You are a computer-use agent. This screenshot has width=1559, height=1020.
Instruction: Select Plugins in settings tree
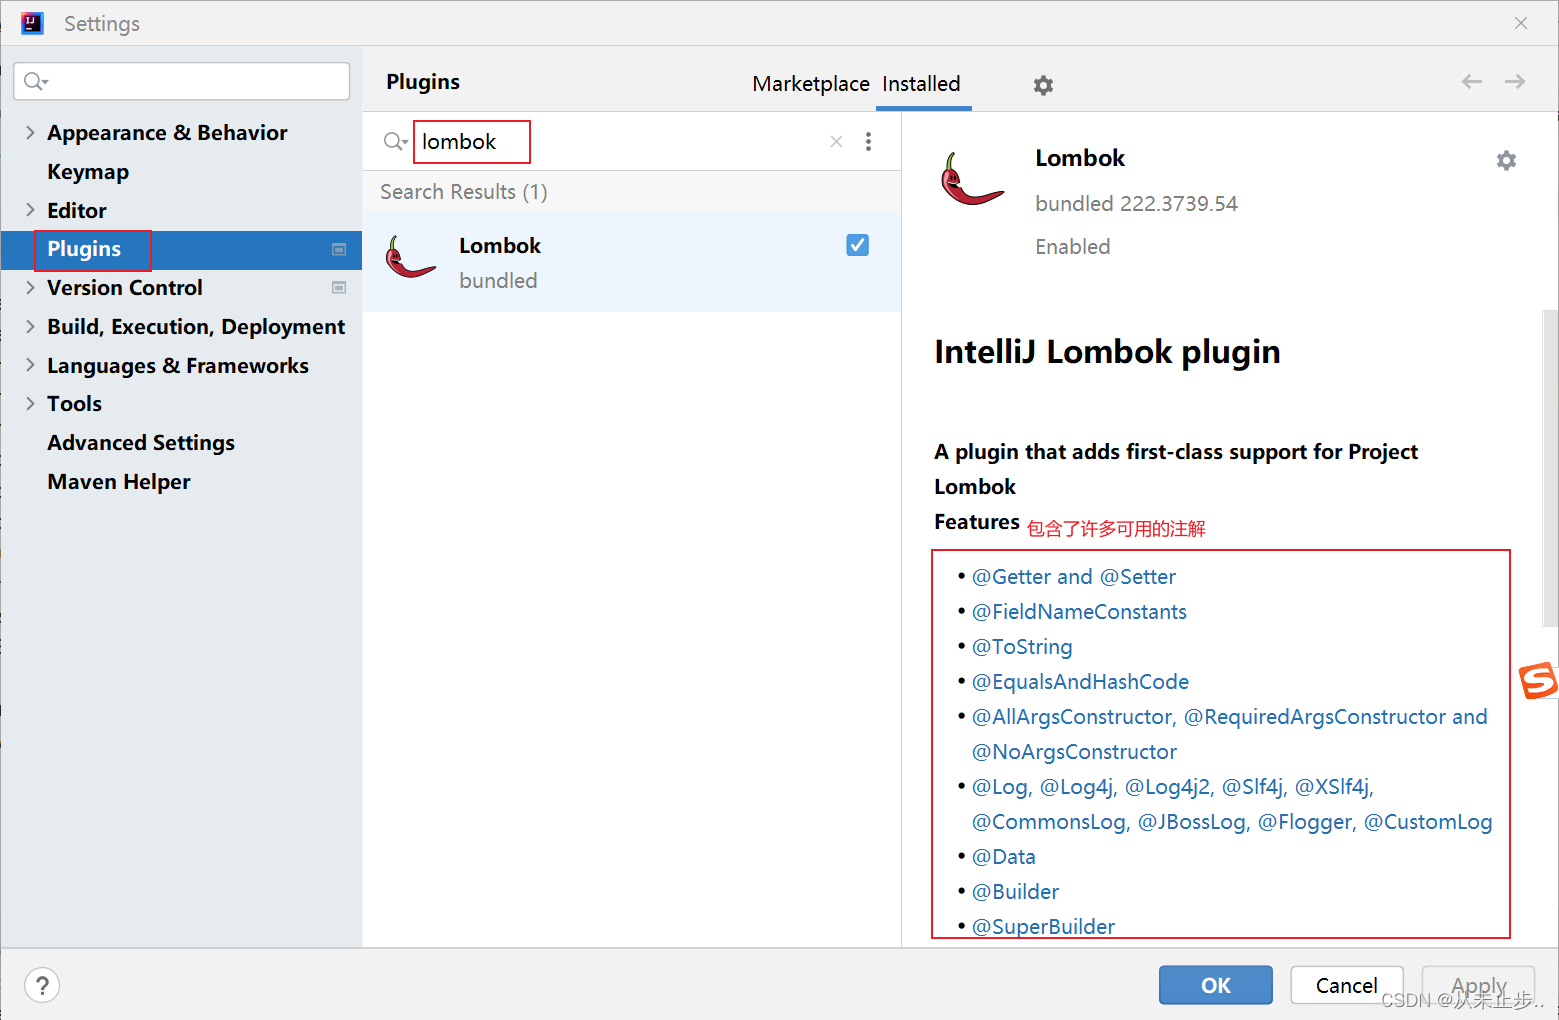coord(84,249)
